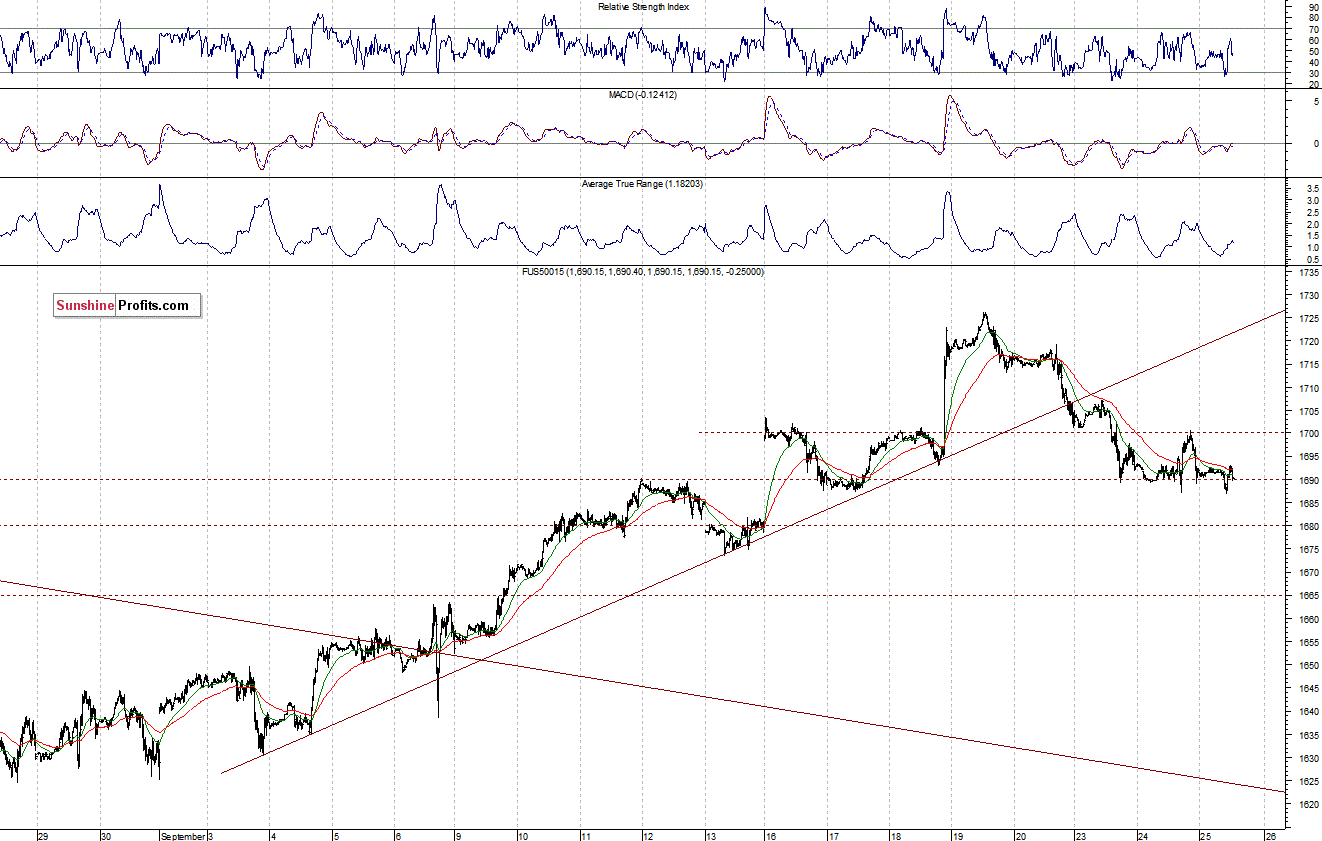Screen dimensions: 1322x841
Task: Click the 90 label on RSI axis
Action: click(1312, 7)
